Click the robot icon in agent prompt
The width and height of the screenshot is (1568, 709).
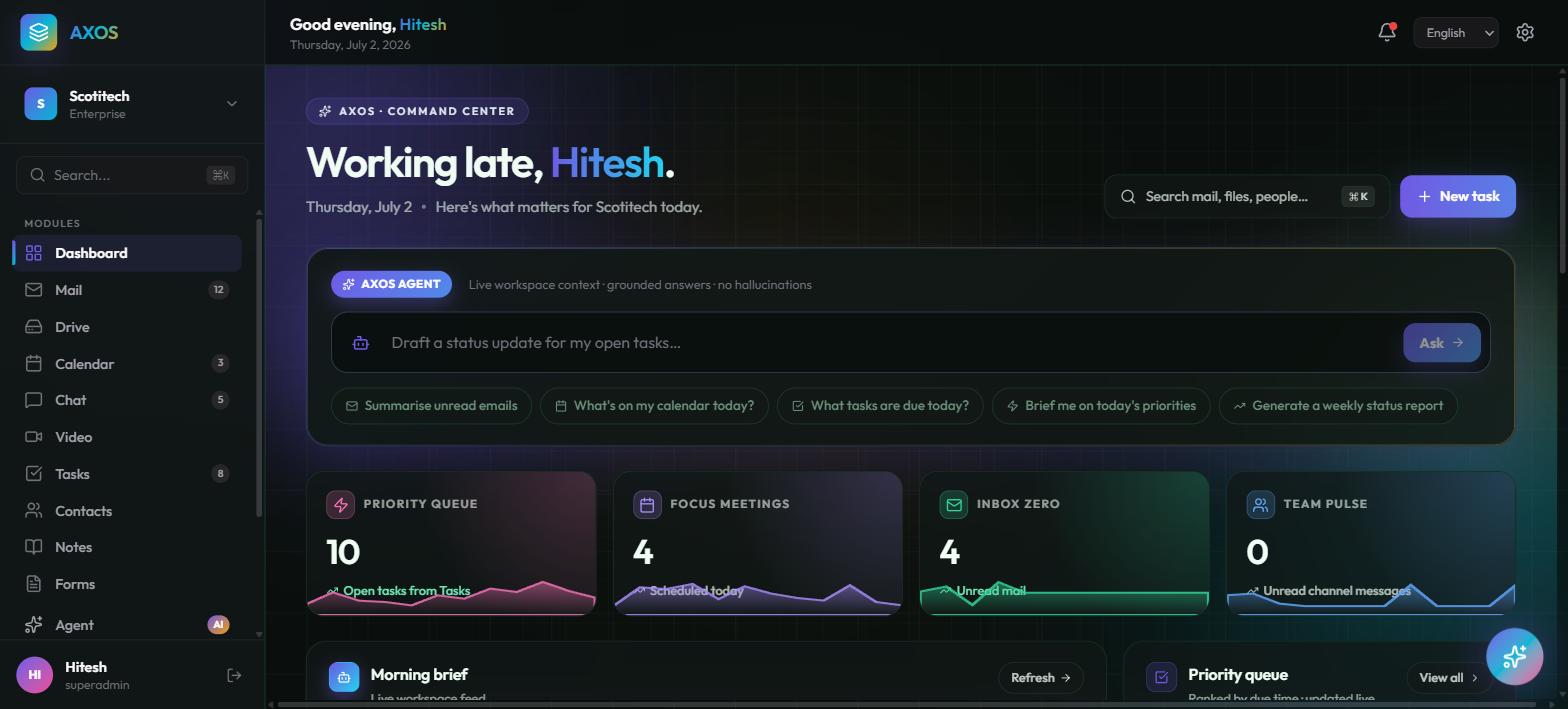coord(361,343)
